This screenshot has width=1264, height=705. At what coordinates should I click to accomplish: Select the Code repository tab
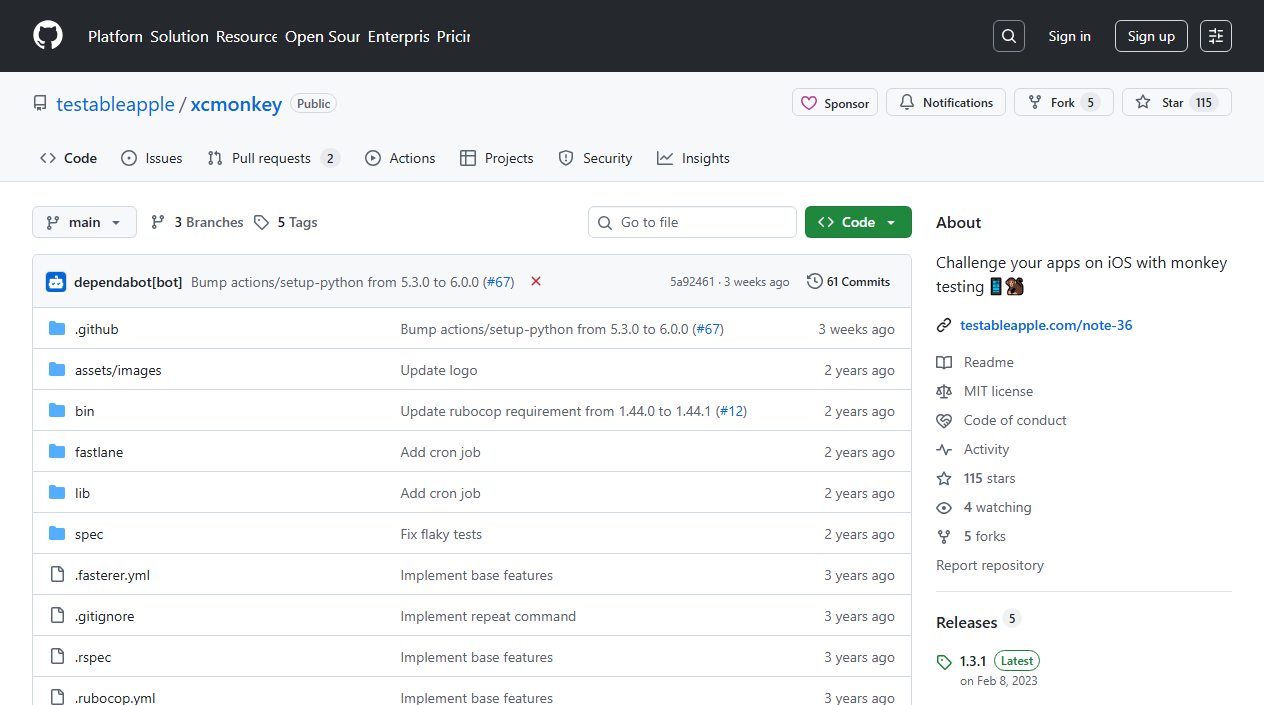(x=68, y=158)
